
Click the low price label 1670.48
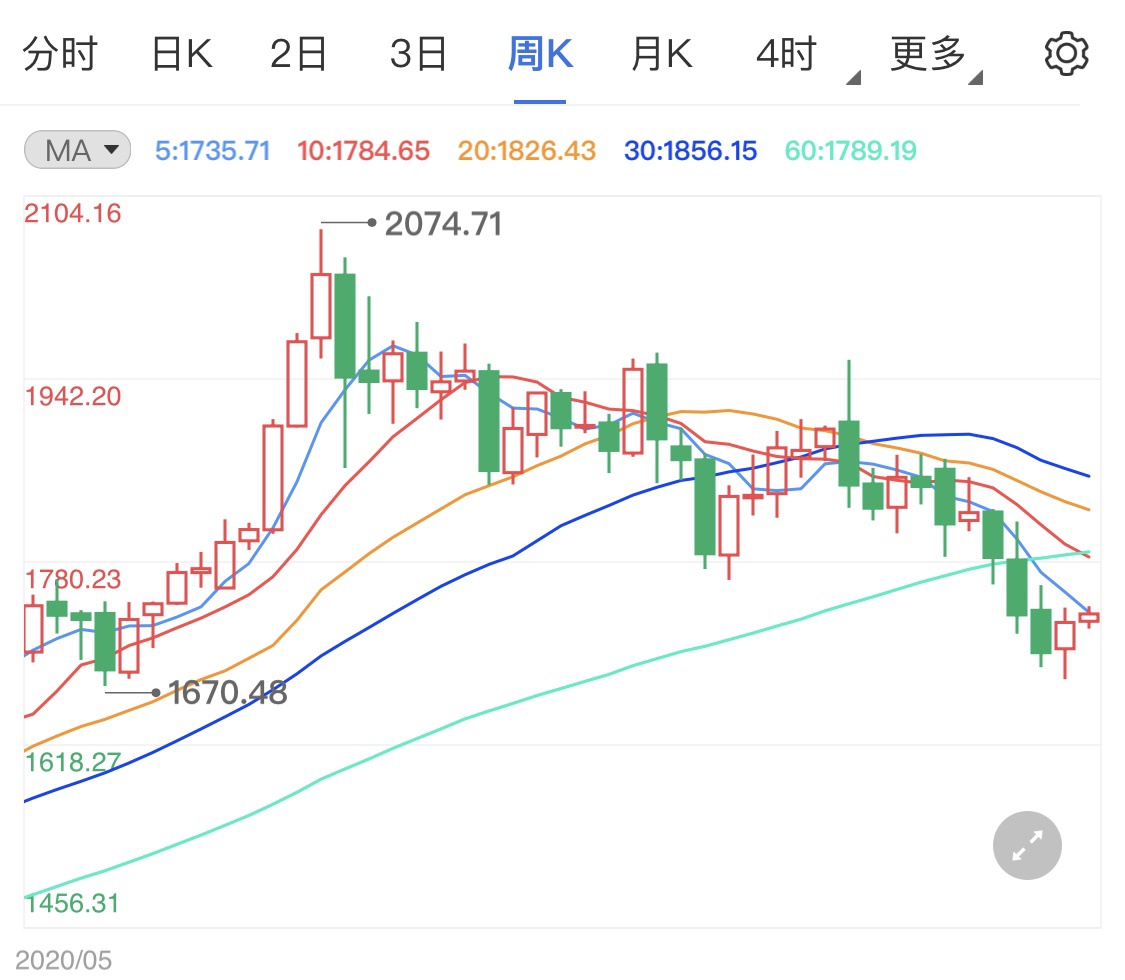coord(227,692)
